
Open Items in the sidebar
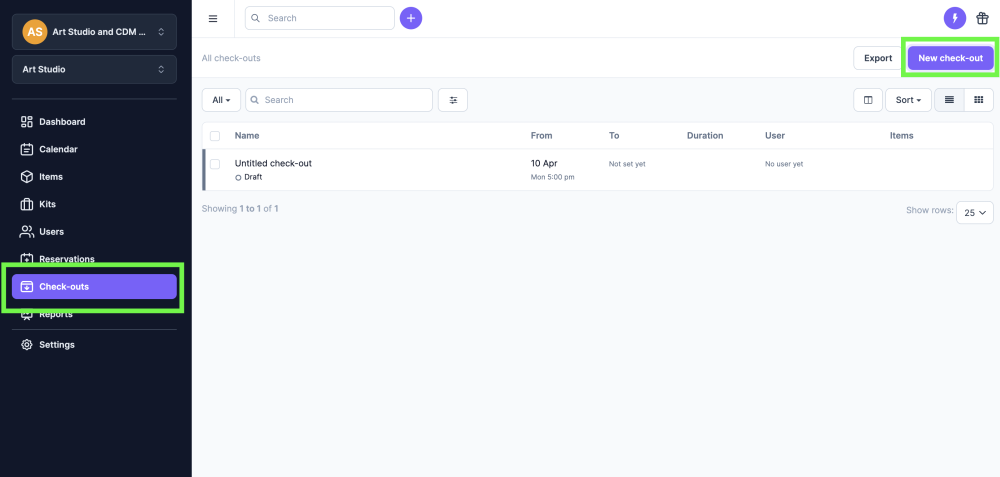50,177
